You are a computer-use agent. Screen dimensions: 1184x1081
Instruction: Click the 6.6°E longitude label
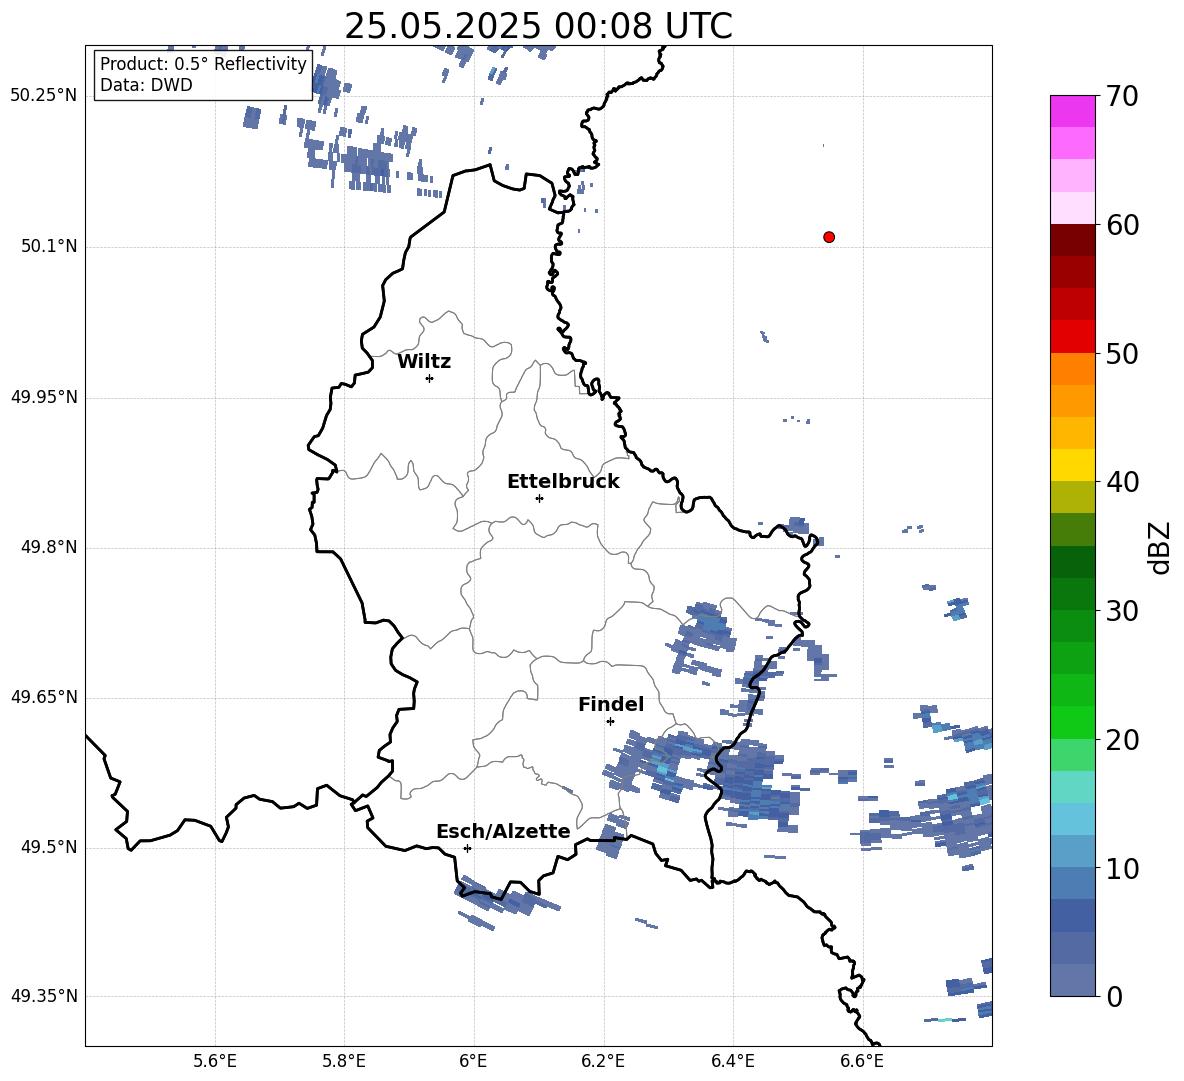[x=862, y=1061]
